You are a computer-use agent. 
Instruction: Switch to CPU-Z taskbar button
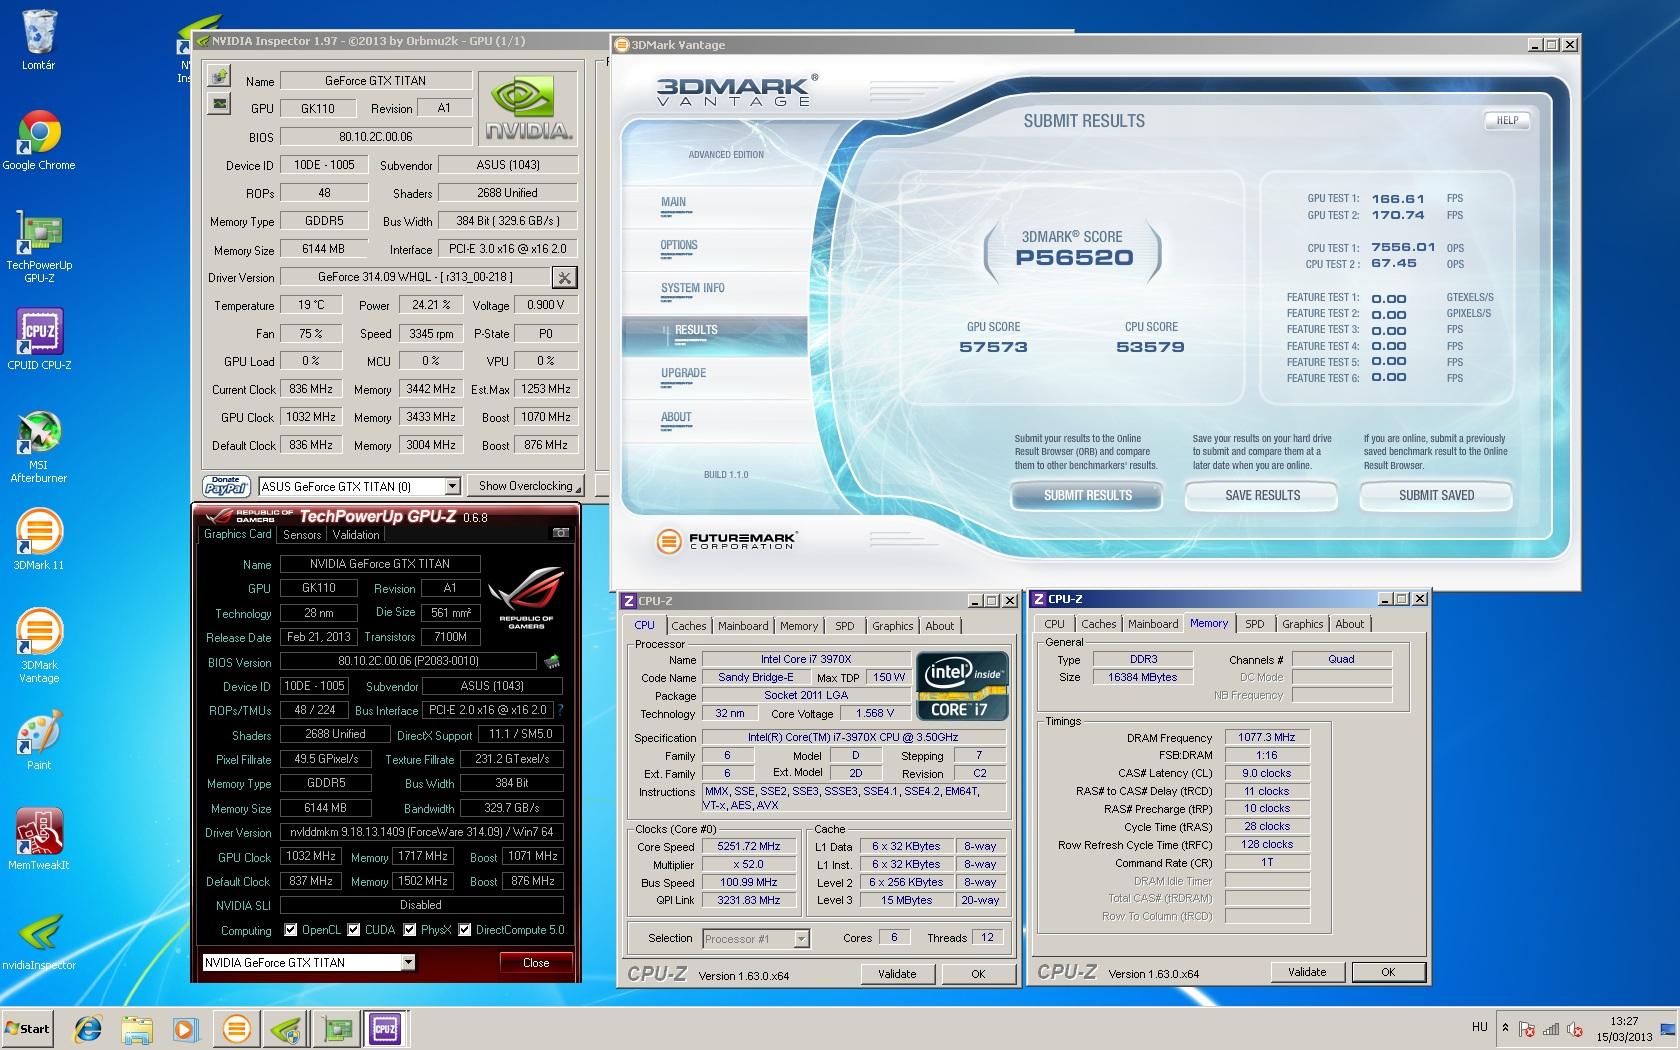385,1028
